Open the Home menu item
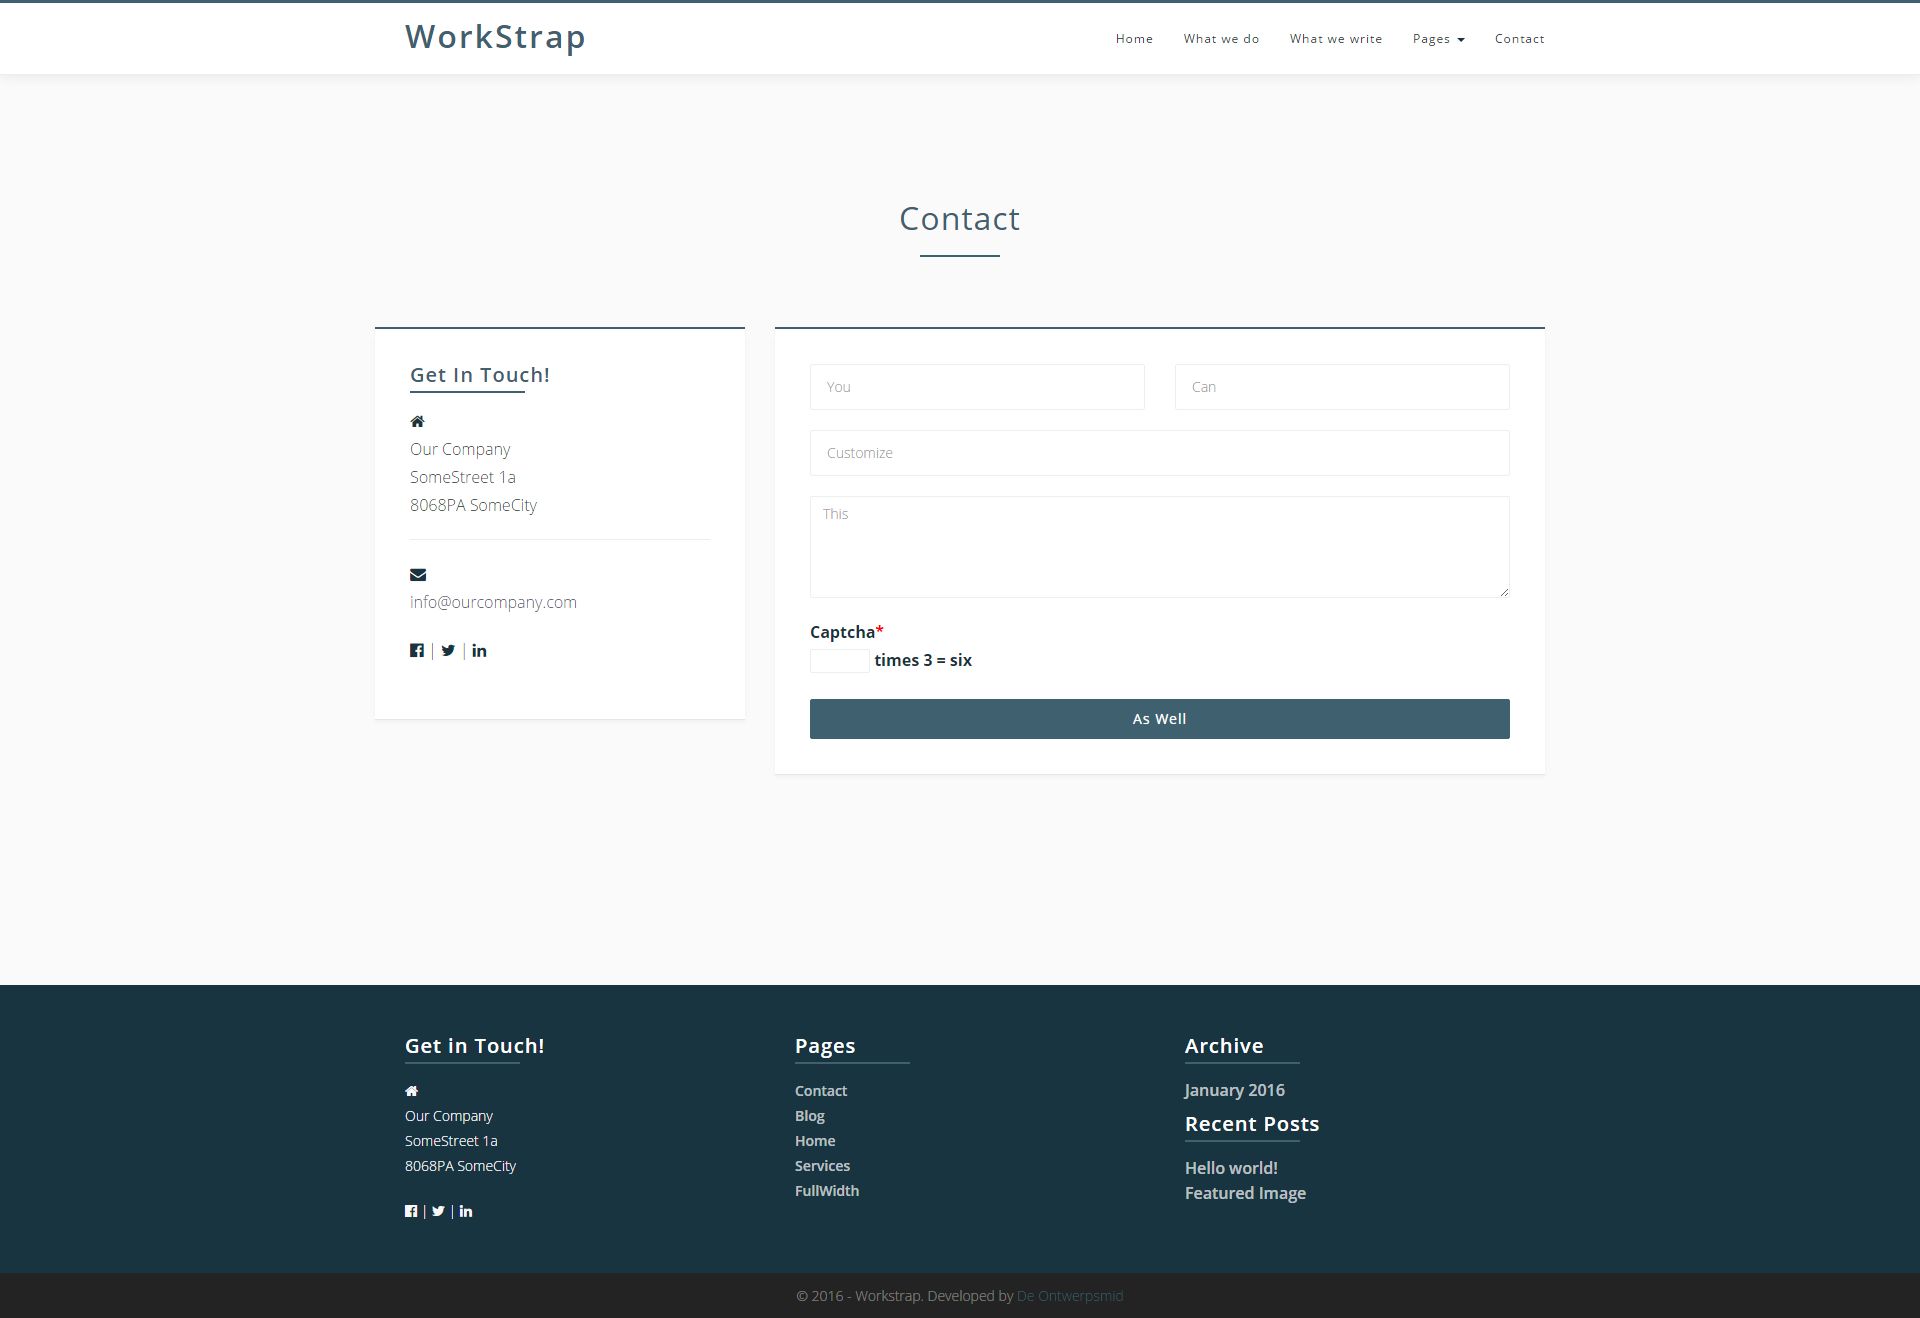The width and height of the screenshot is (1920, 1318). click(1134, 39)
